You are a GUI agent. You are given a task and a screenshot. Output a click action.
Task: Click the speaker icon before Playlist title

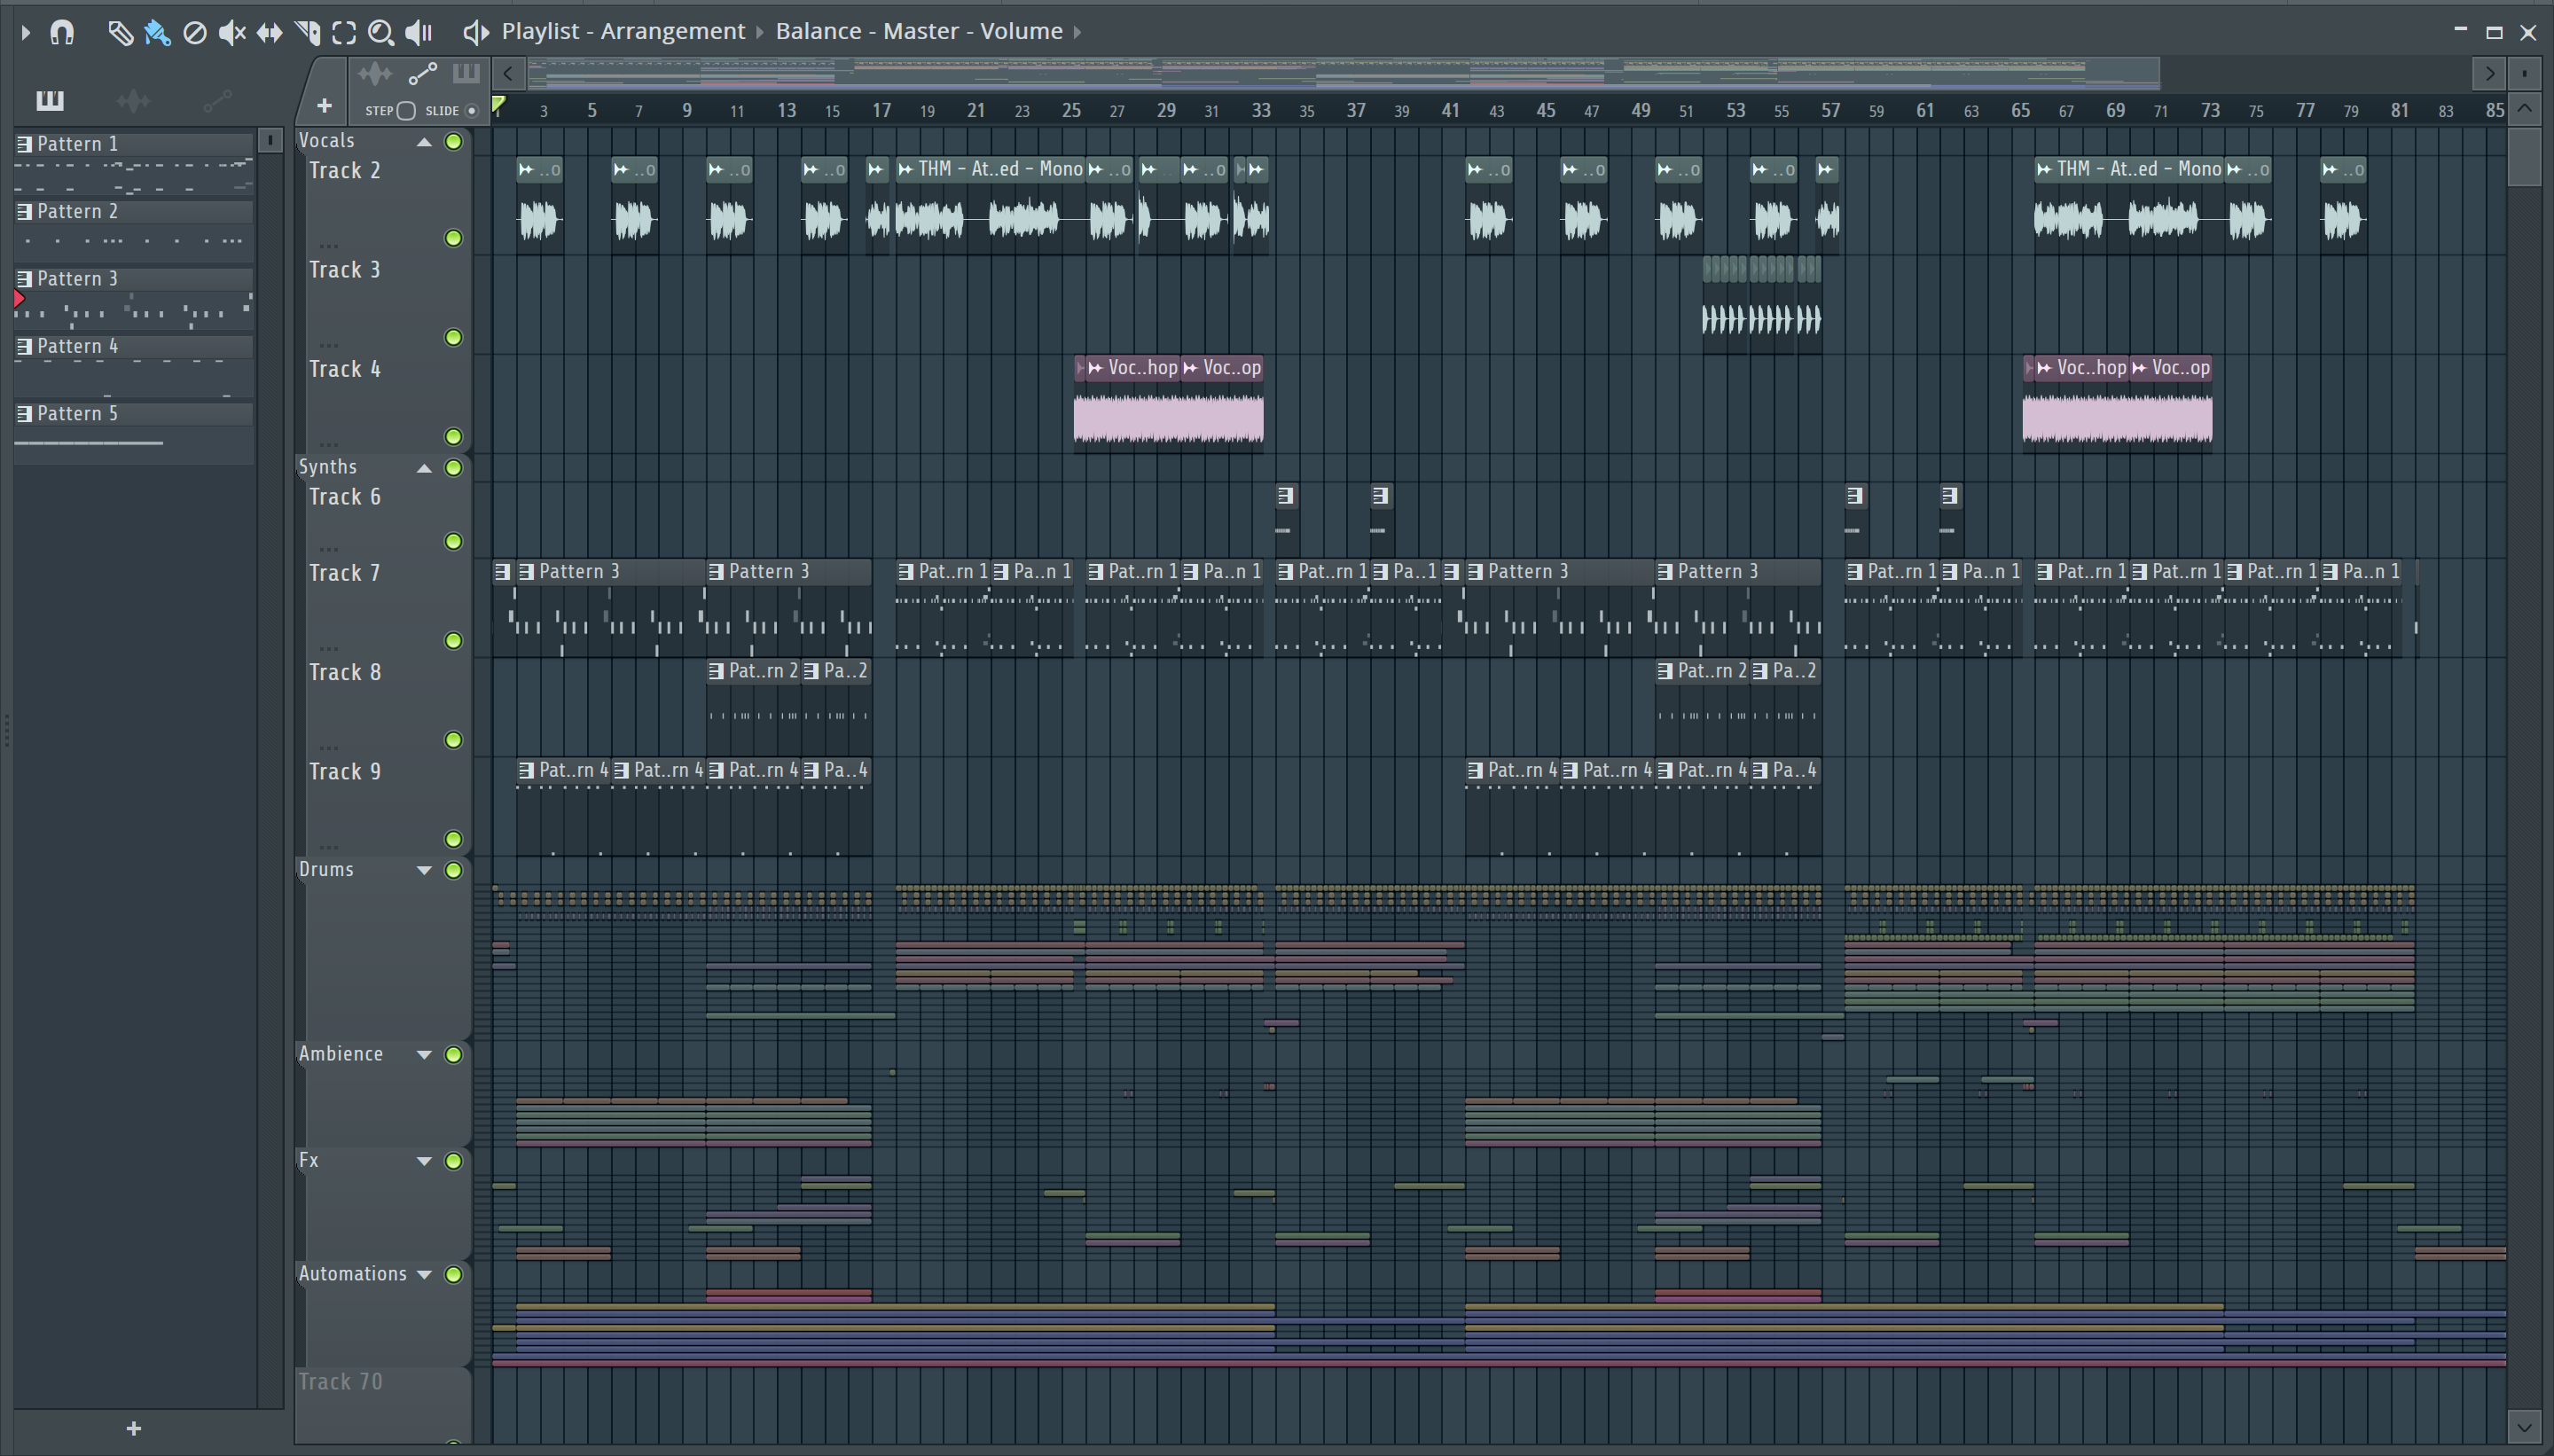point(476,33)
